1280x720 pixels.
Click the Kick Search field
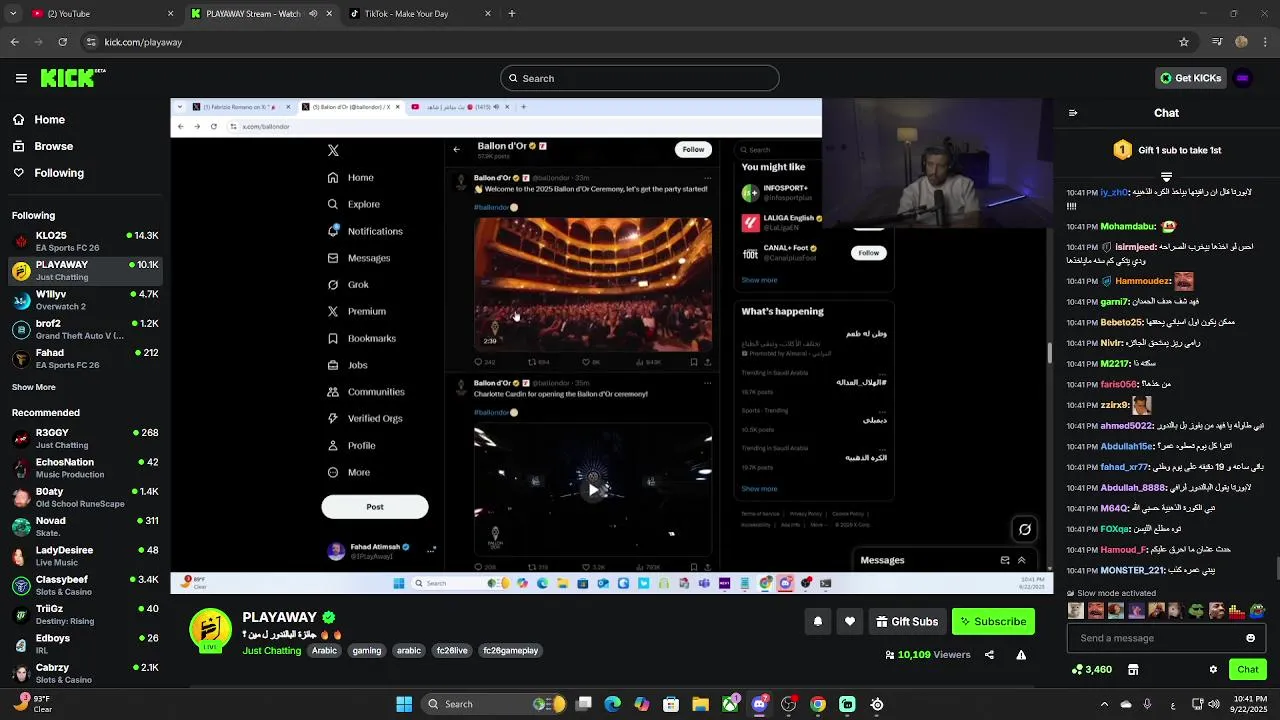pyautogui.click(x=640, y=78)
